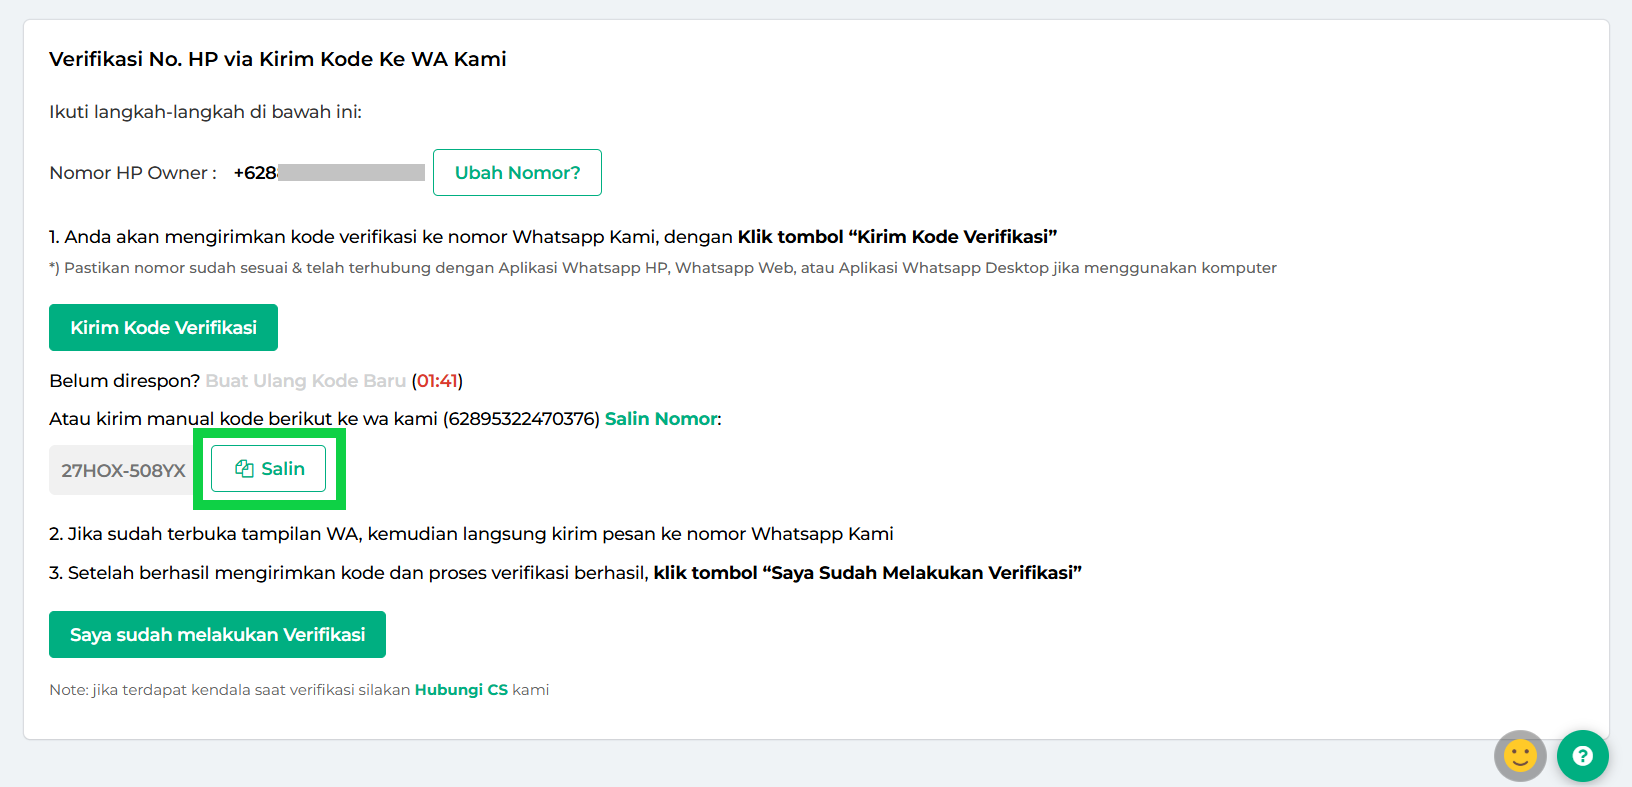This screenshot has width=1632, height=787.
Task: Click the "Verifikasi No. HP" page heading
Action: click(277, 59)
